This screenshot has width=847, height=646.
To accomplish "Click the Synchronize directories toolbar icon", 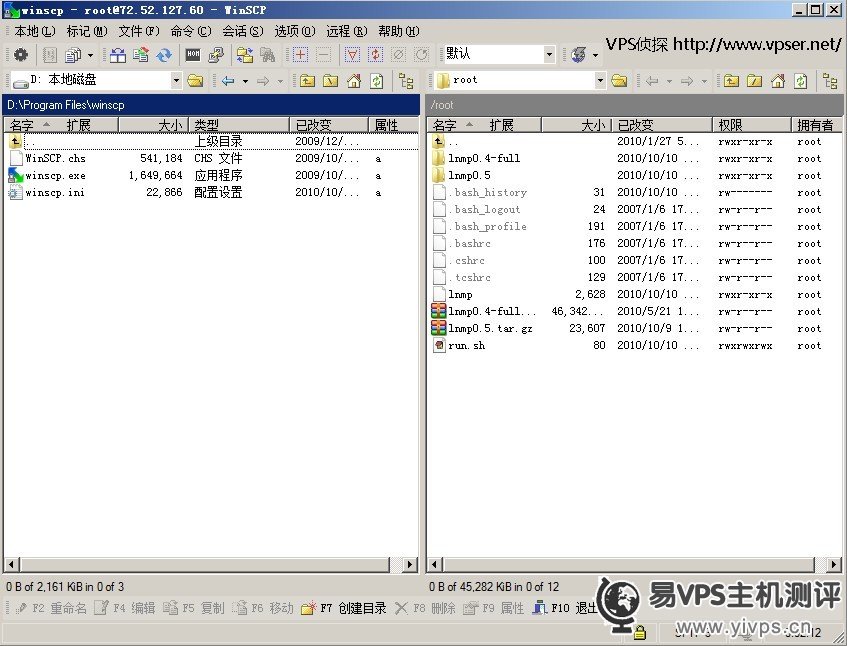I will (x=164, y=55).
